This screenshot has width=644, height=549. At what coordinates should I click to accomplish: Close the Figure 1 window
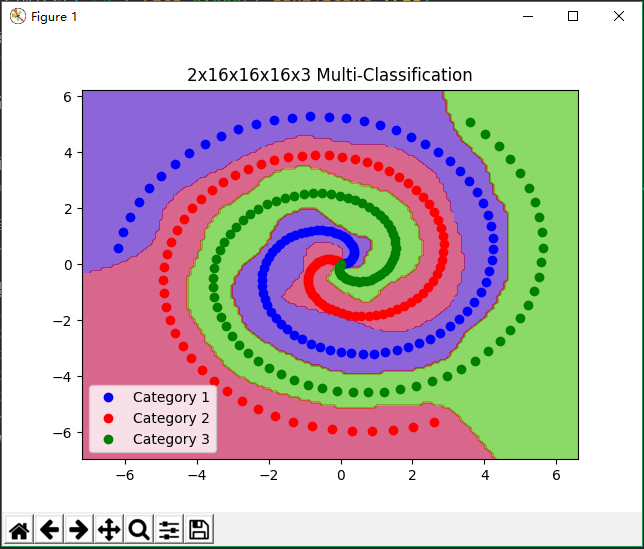tap(619, 16)
